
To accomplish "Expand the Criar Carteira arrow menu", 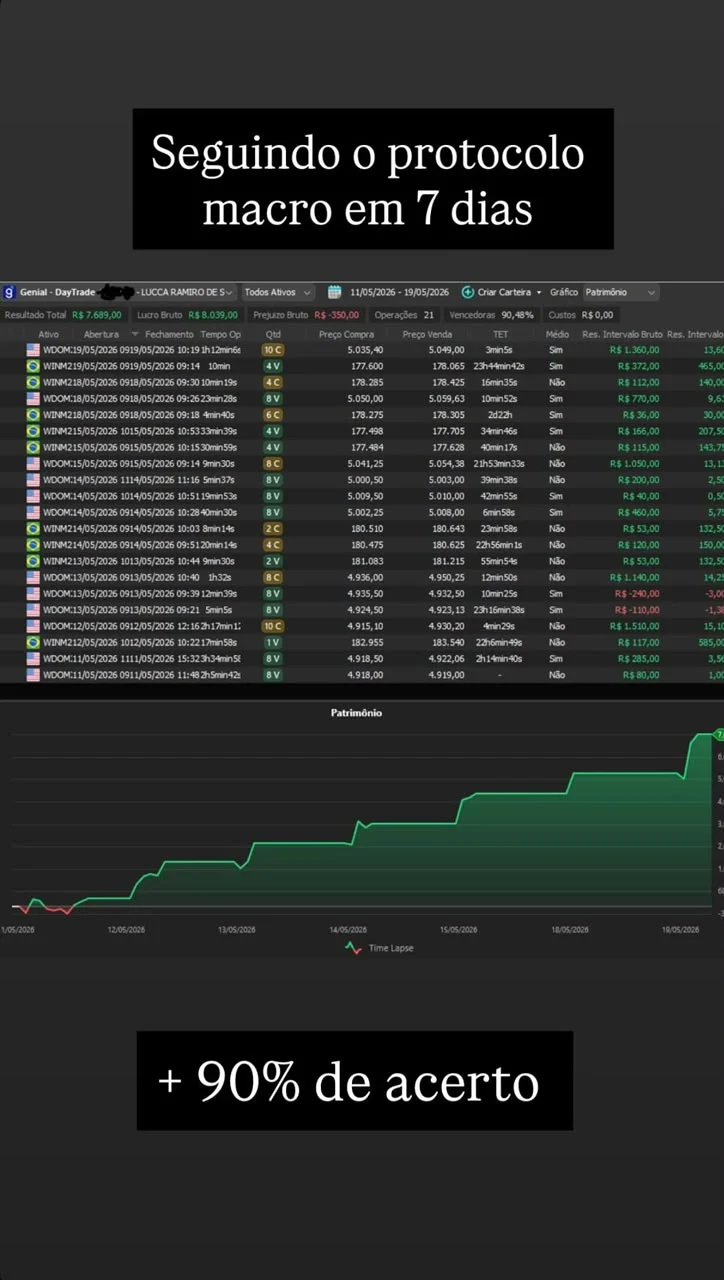I will (x=539, y=293).
